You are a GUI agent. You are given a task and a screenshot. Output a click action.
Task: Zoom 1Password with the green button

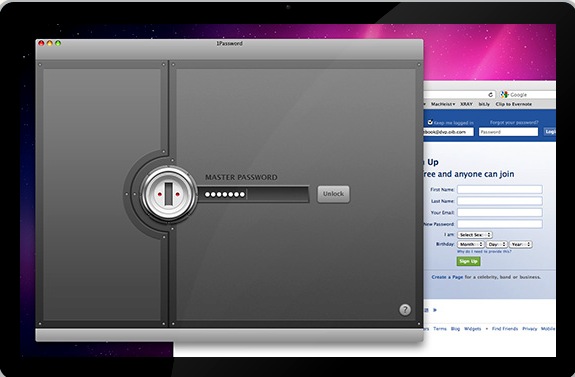tap(58, 43)
